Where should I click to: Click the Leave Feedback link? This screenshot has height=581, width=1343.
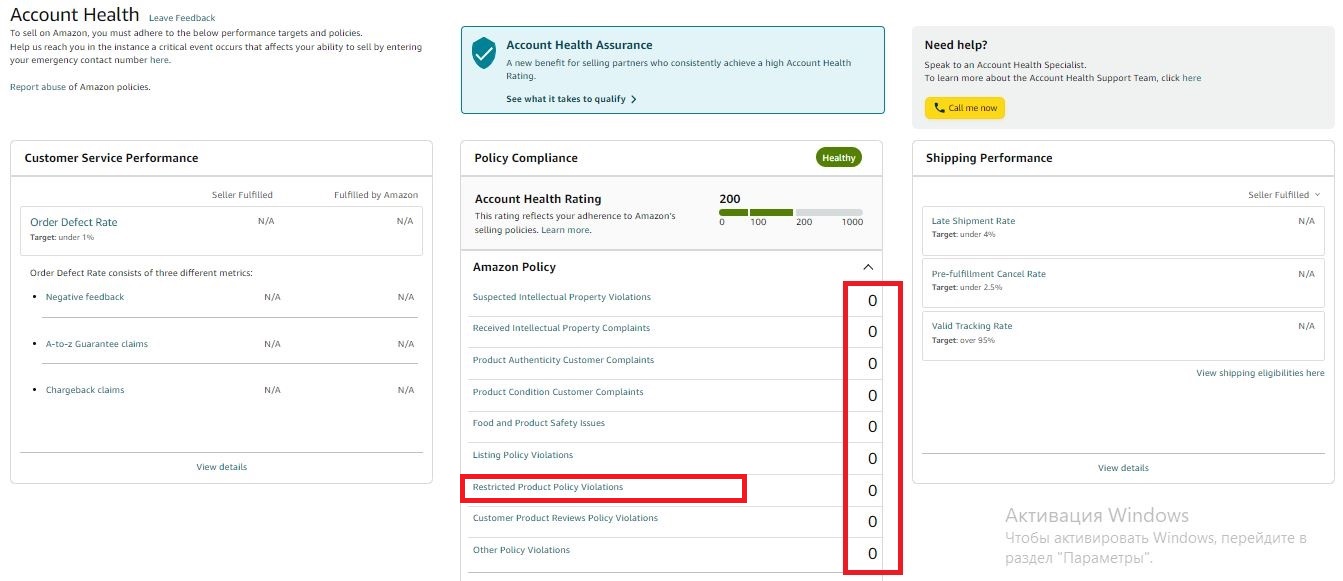(x=181, y=17)
